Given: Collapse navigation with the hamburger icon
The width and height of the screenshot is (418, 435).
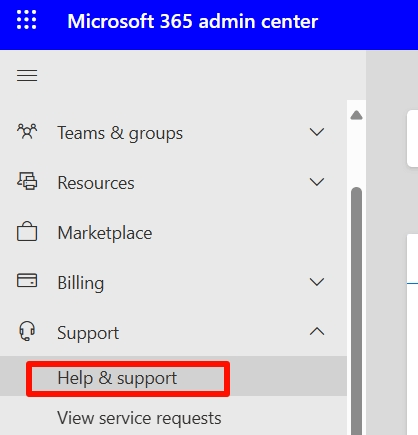Looking at the screenshot, I should pyautogui.click(x=27, y=76).
